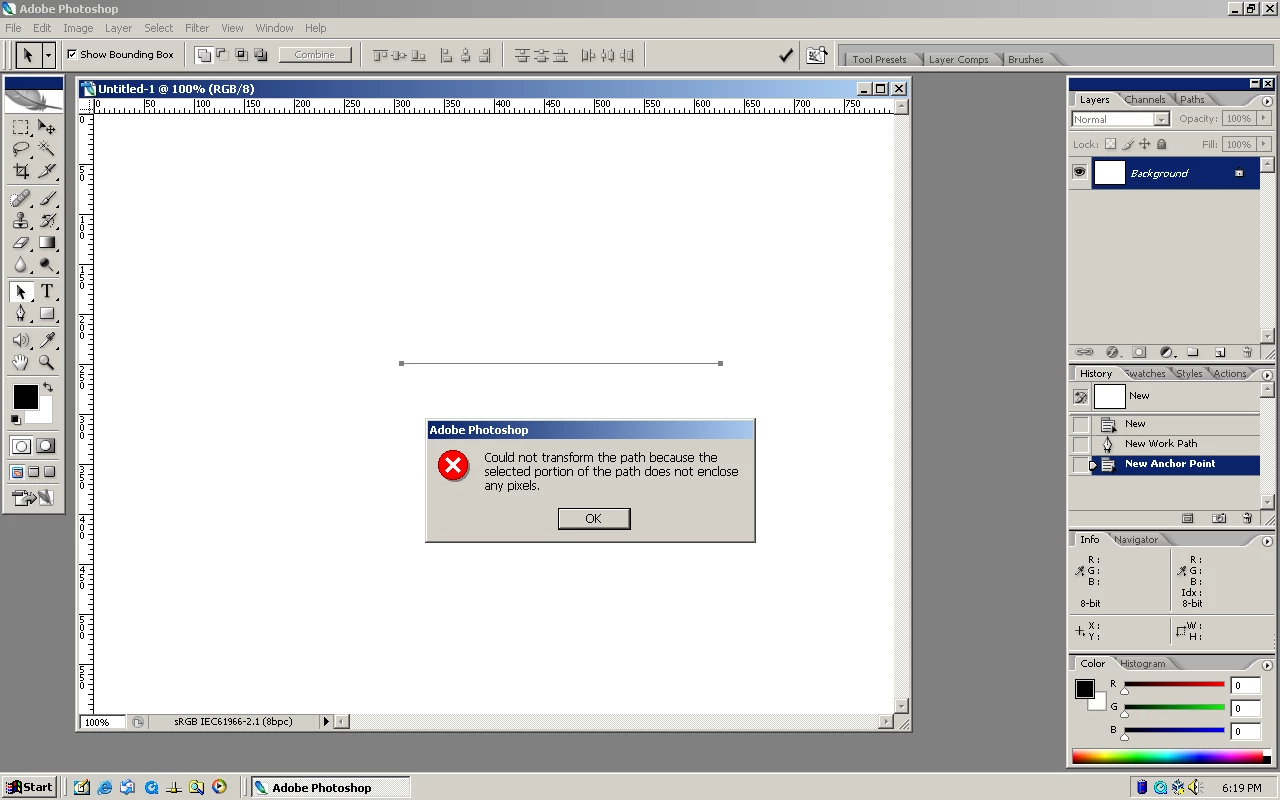Create new document from current state icon

point(1187,518)
